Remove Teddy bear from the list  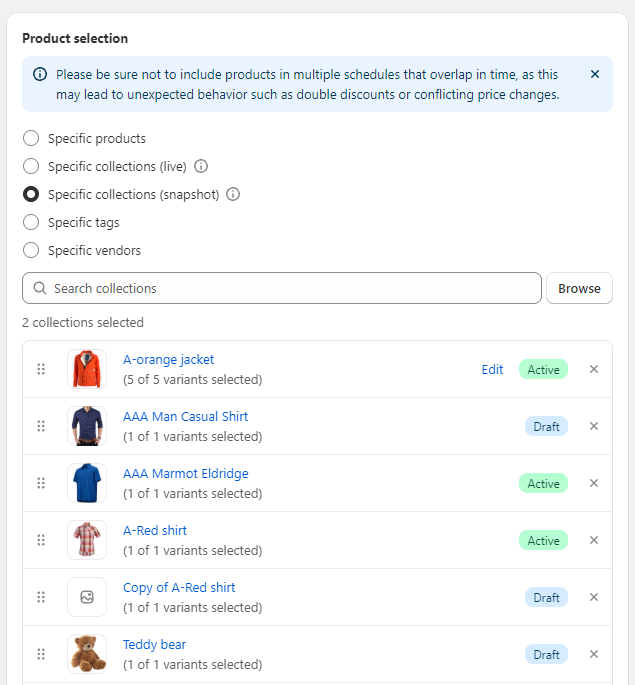tap(594, 654)
